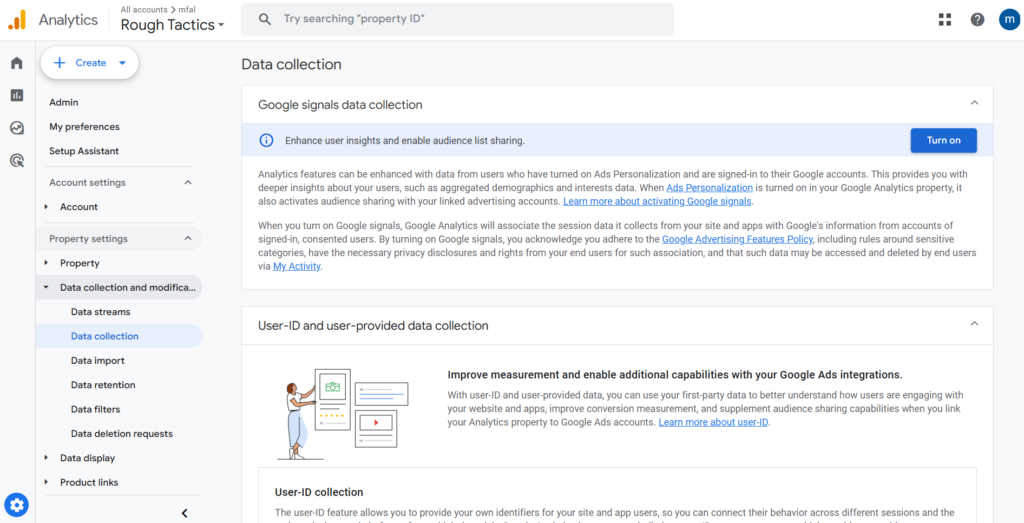The height and width of the screenshot is (523, 1024).
Task: Click the search magnifier icon
Action: click(x=264, y=20)
